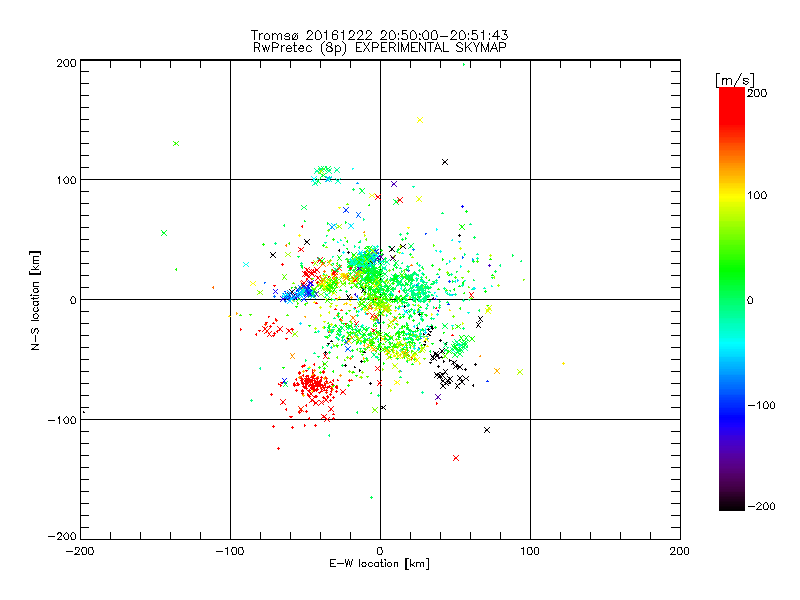Click the y-axis tick label '-100' on the N-S axis

click(x=62, y=420)
